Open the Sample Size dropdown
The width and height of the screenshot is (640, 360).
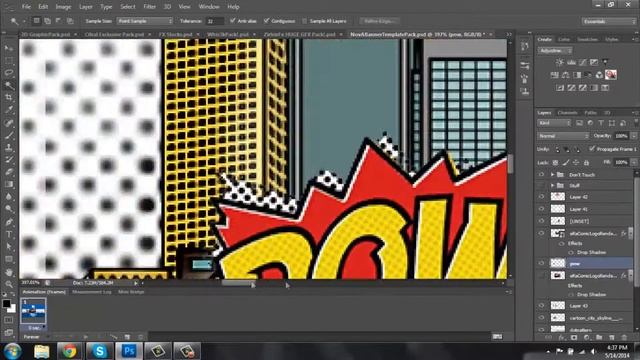pos(145,21)
